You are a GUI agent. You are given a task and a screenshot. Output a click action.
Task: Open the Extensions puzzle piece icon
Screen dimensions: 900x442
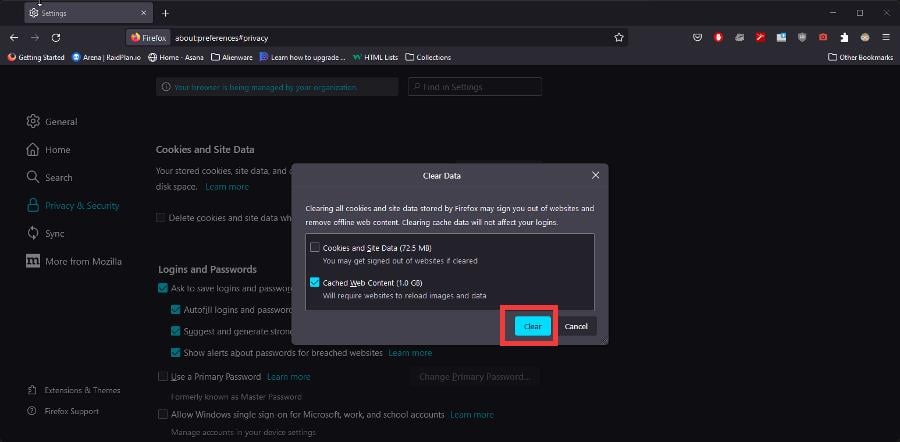click(x=844, y=37)
